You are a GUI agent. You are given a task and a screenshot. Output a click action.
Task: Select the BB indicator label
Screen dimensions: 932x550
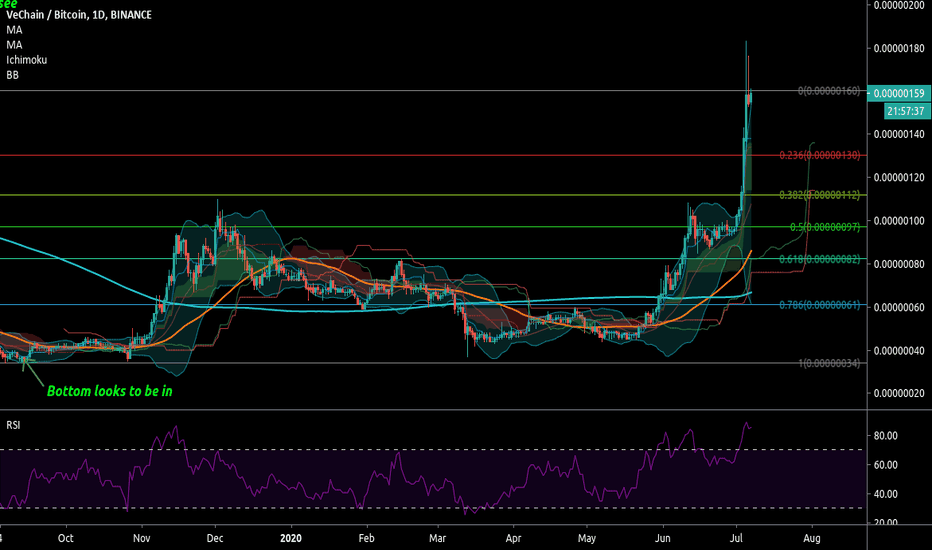(12, 75)
